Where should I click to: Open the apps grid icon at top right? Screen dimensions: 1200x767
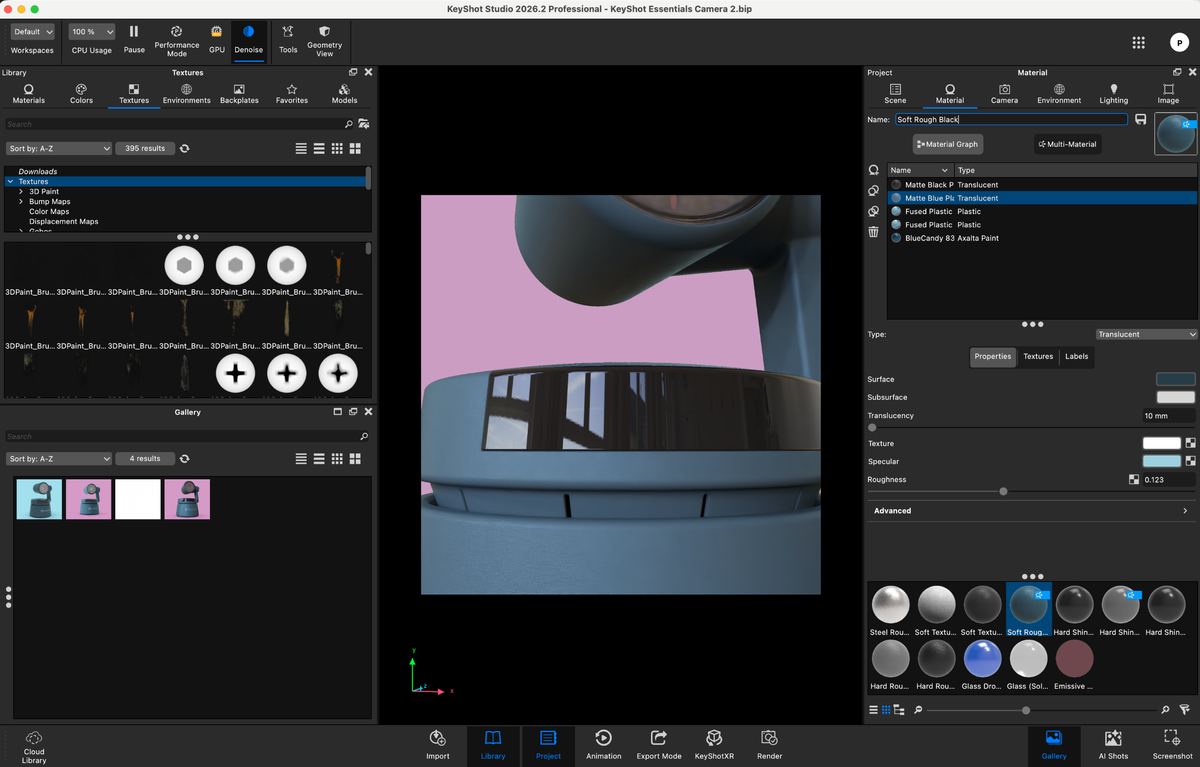[1138, 42]
